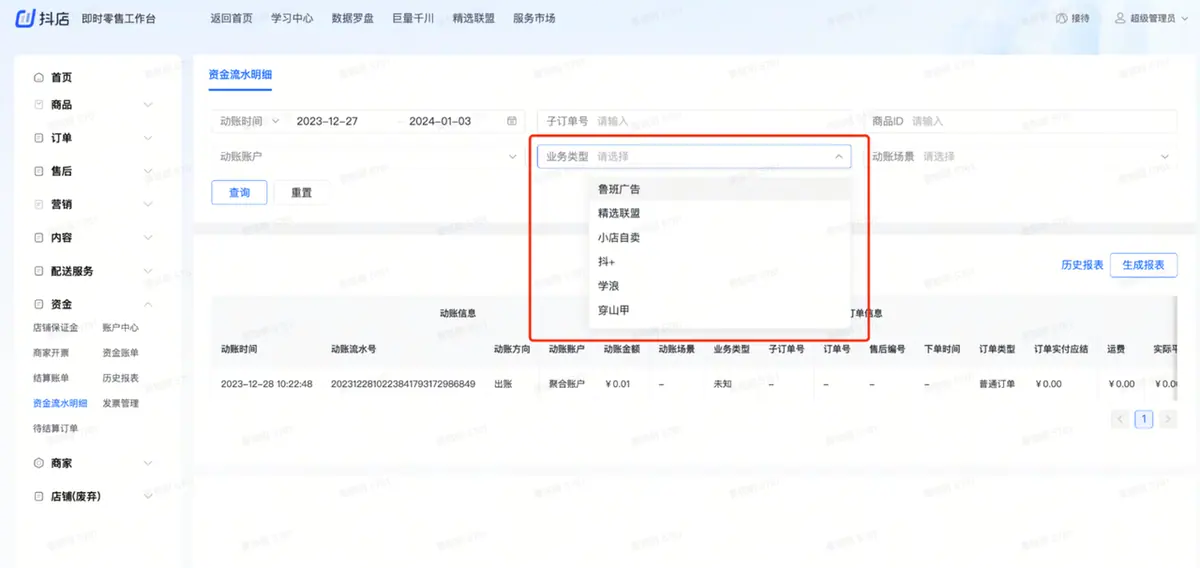Click the 超级管理员 user avatar icon
Viewport: 1200px width, 568px height.
coord(1120,18)
